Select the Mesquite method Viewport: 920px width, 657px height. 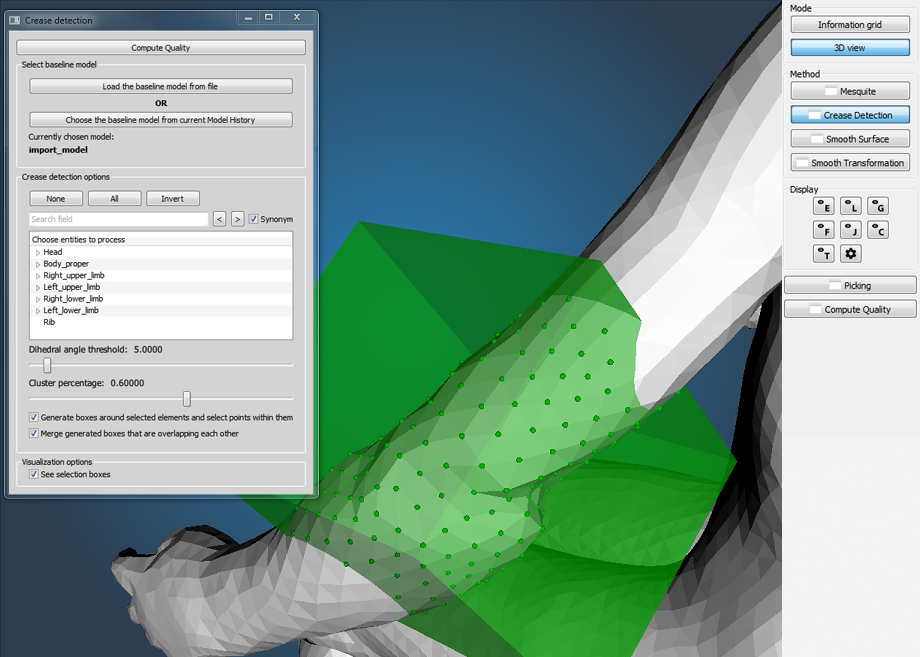[850, 91]
